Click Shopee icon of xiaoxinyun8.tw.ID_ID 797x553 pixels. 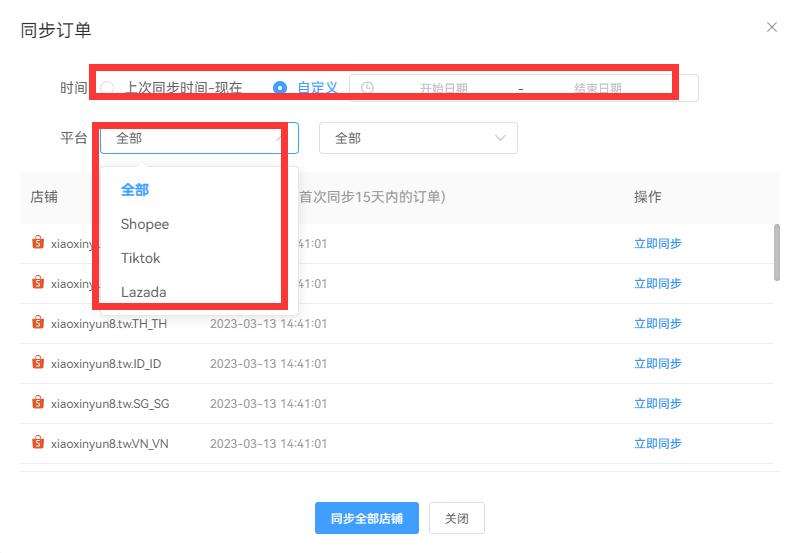point(38,362)
